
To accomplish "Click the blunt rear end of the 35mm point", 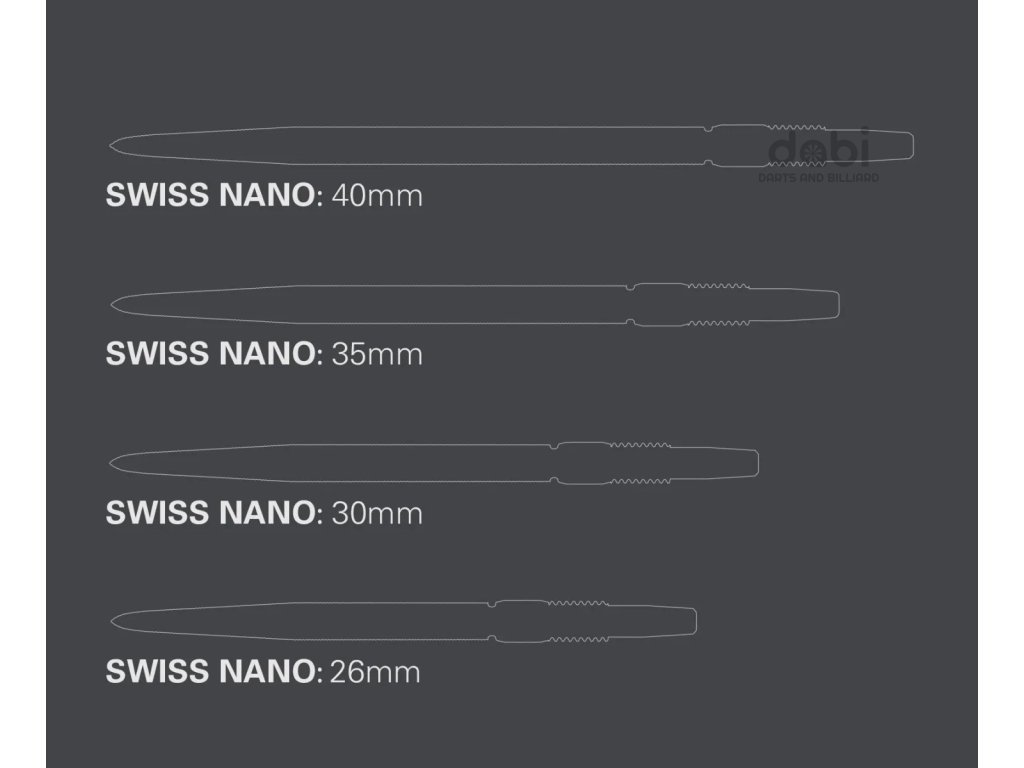I will click(835, 304).
